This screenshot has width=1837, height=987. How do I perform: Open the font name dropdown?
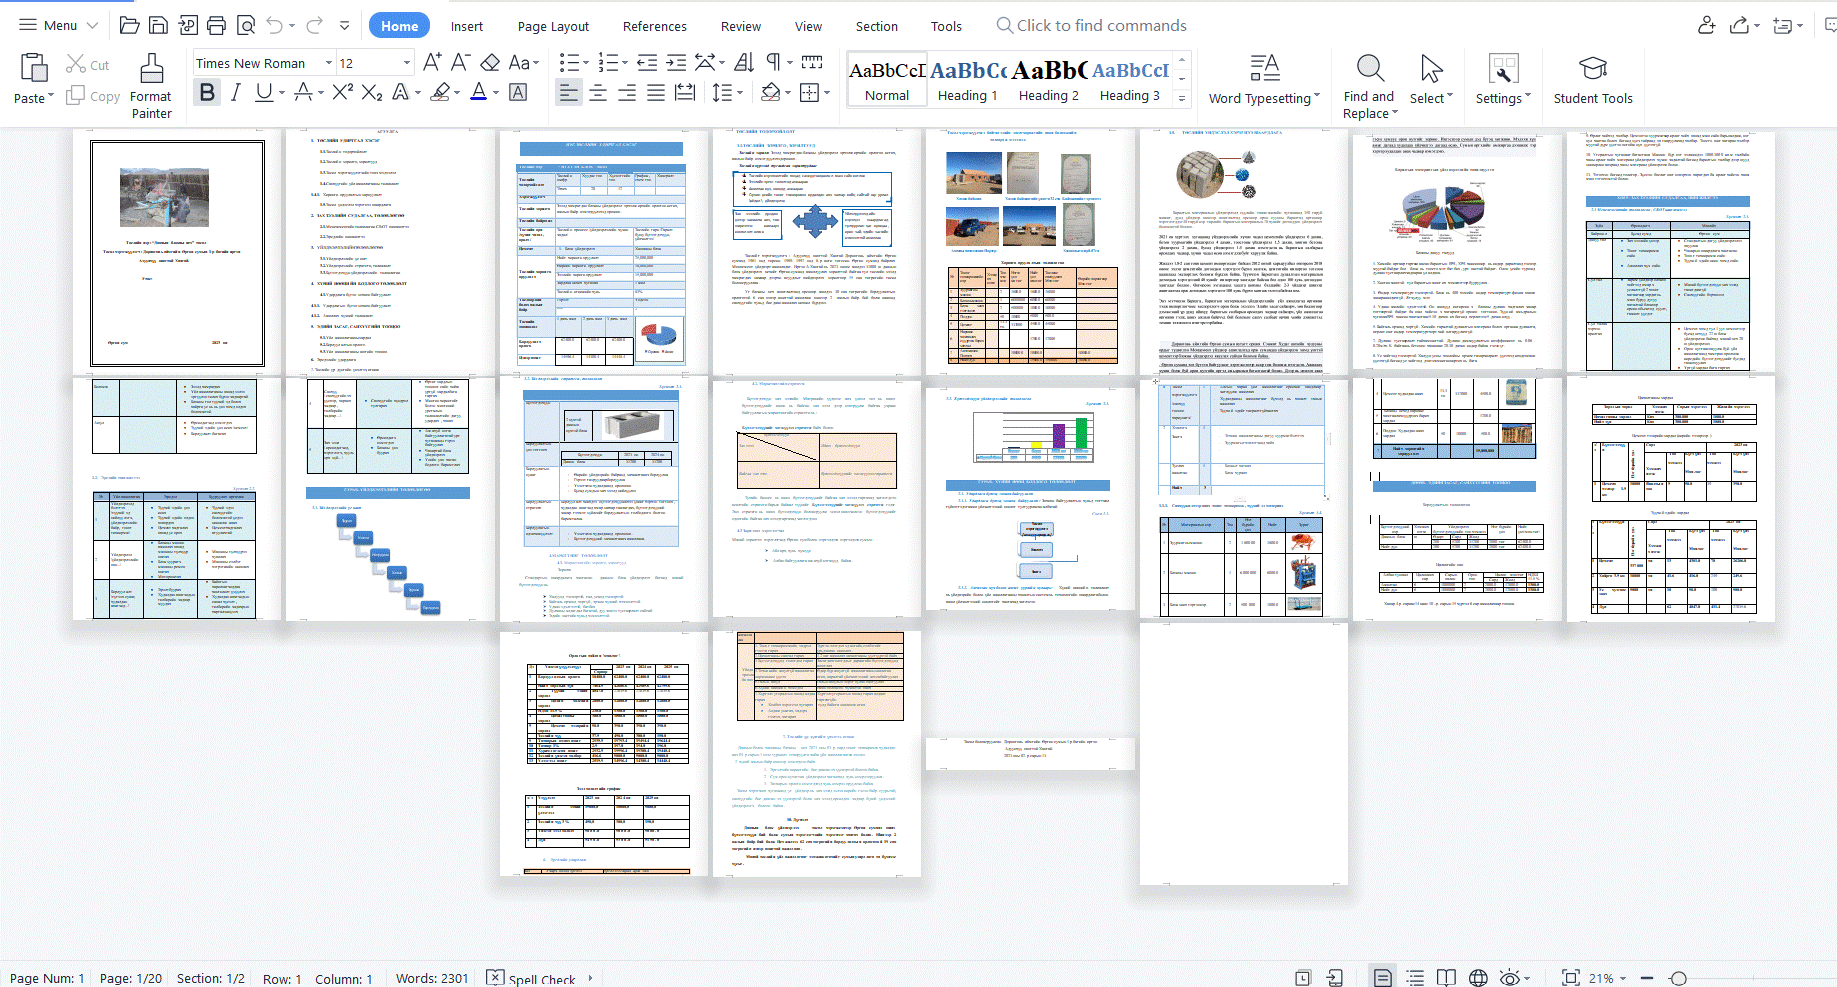[x=329, y=63]
